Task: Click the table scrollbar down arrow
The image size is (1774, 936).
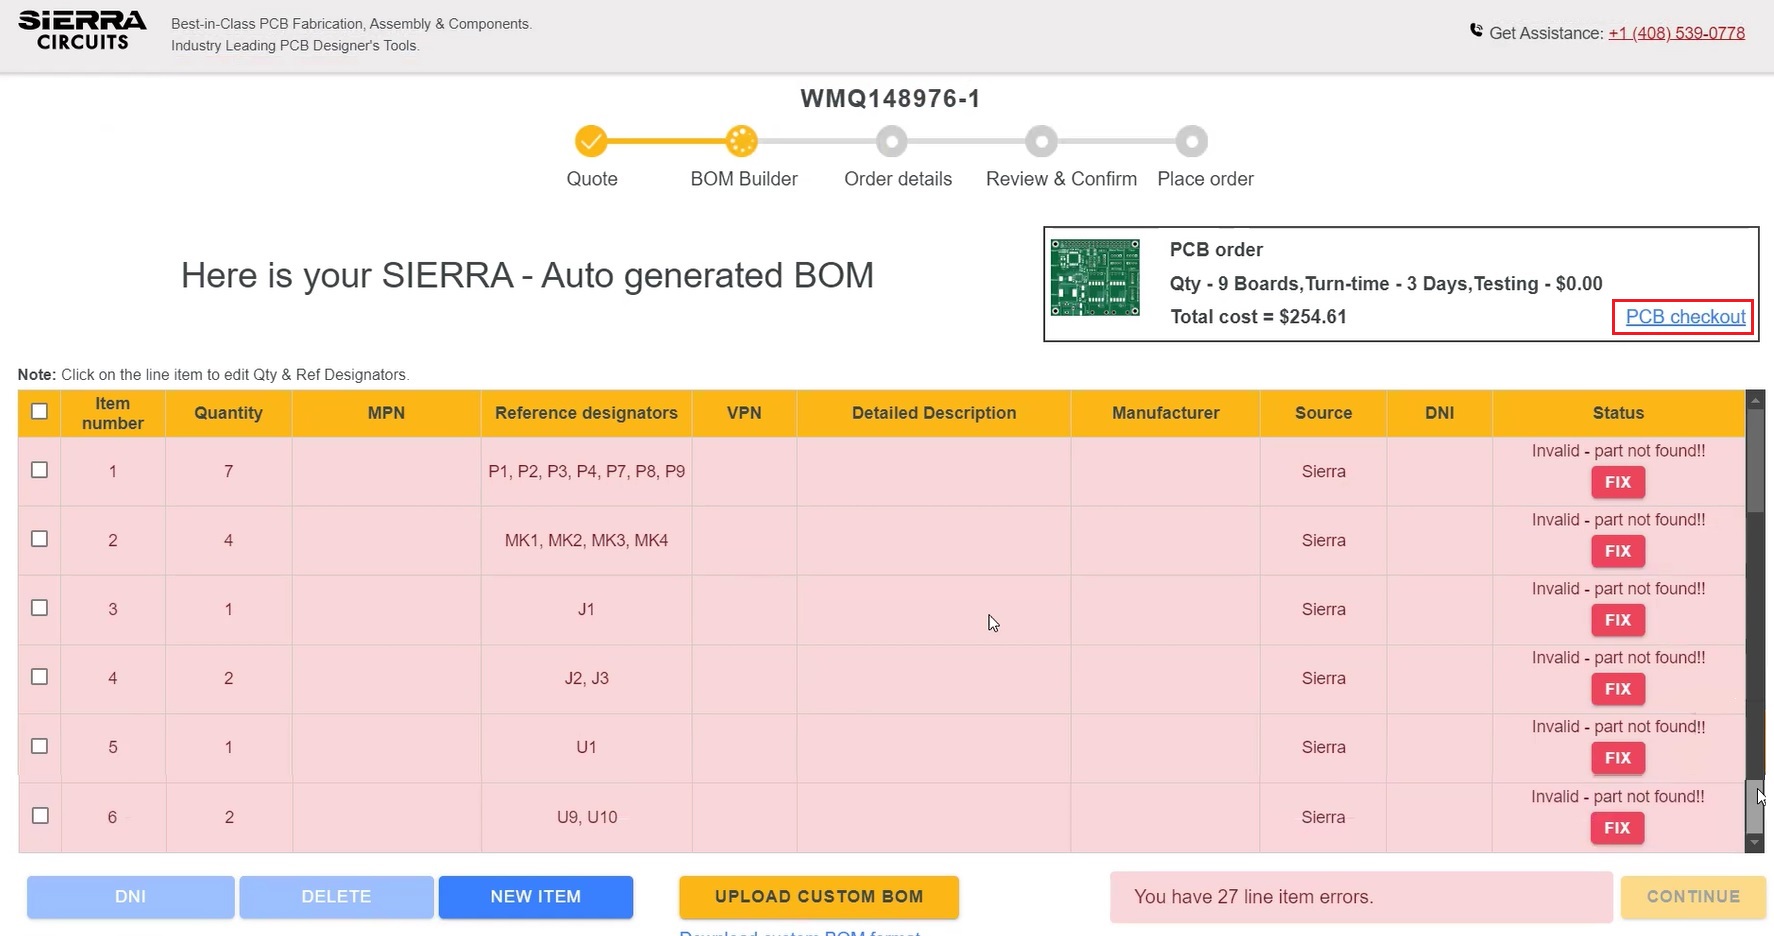Action: pos(1755,843)
